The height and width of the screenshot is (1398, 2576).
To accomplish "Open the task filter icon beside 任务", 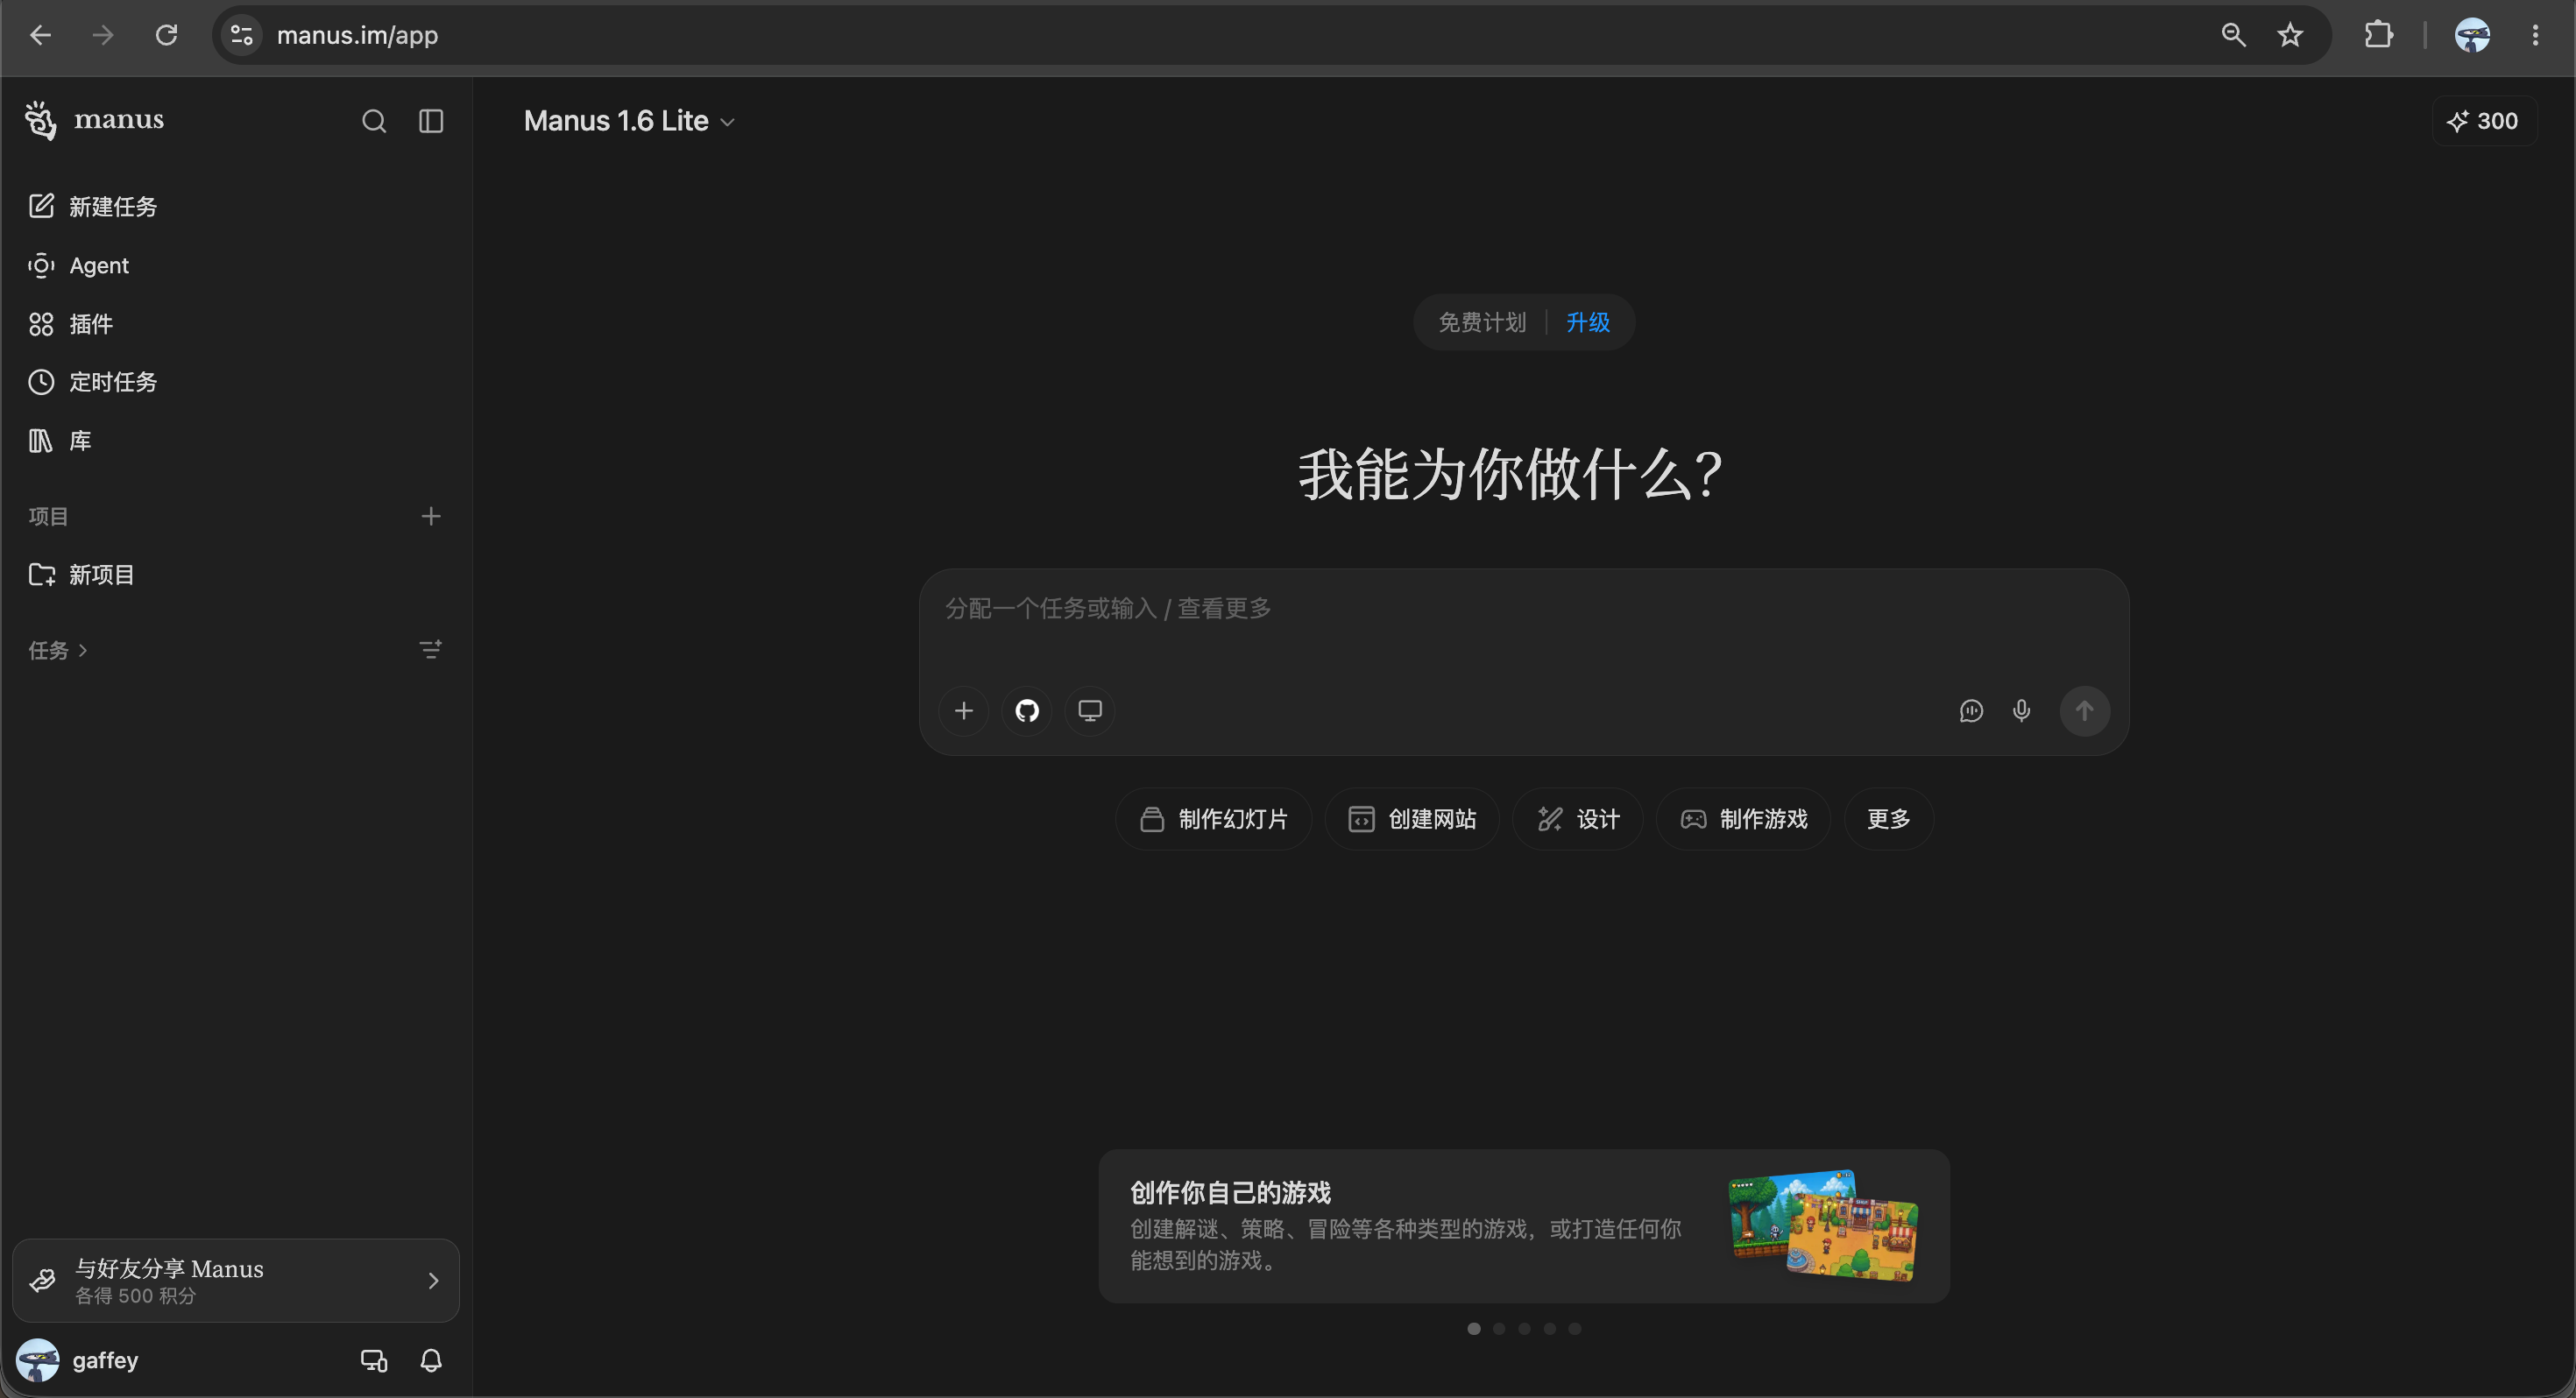I will coord(431,650).
